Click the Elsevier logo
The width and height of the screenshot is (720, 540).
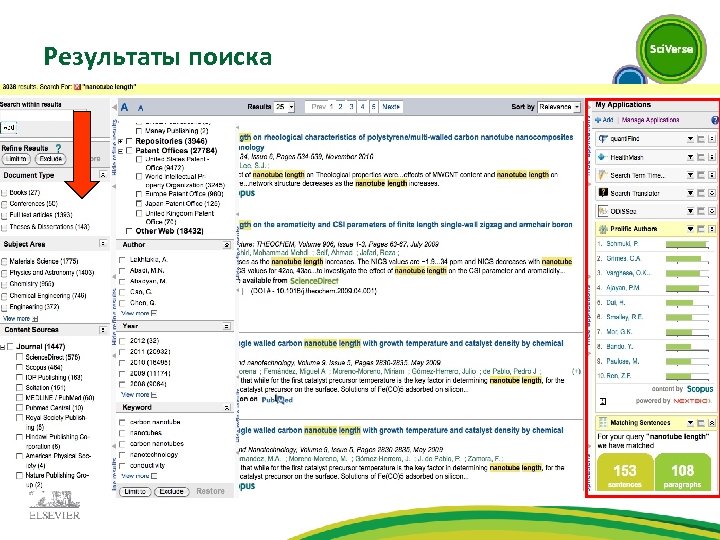point(54,505)
